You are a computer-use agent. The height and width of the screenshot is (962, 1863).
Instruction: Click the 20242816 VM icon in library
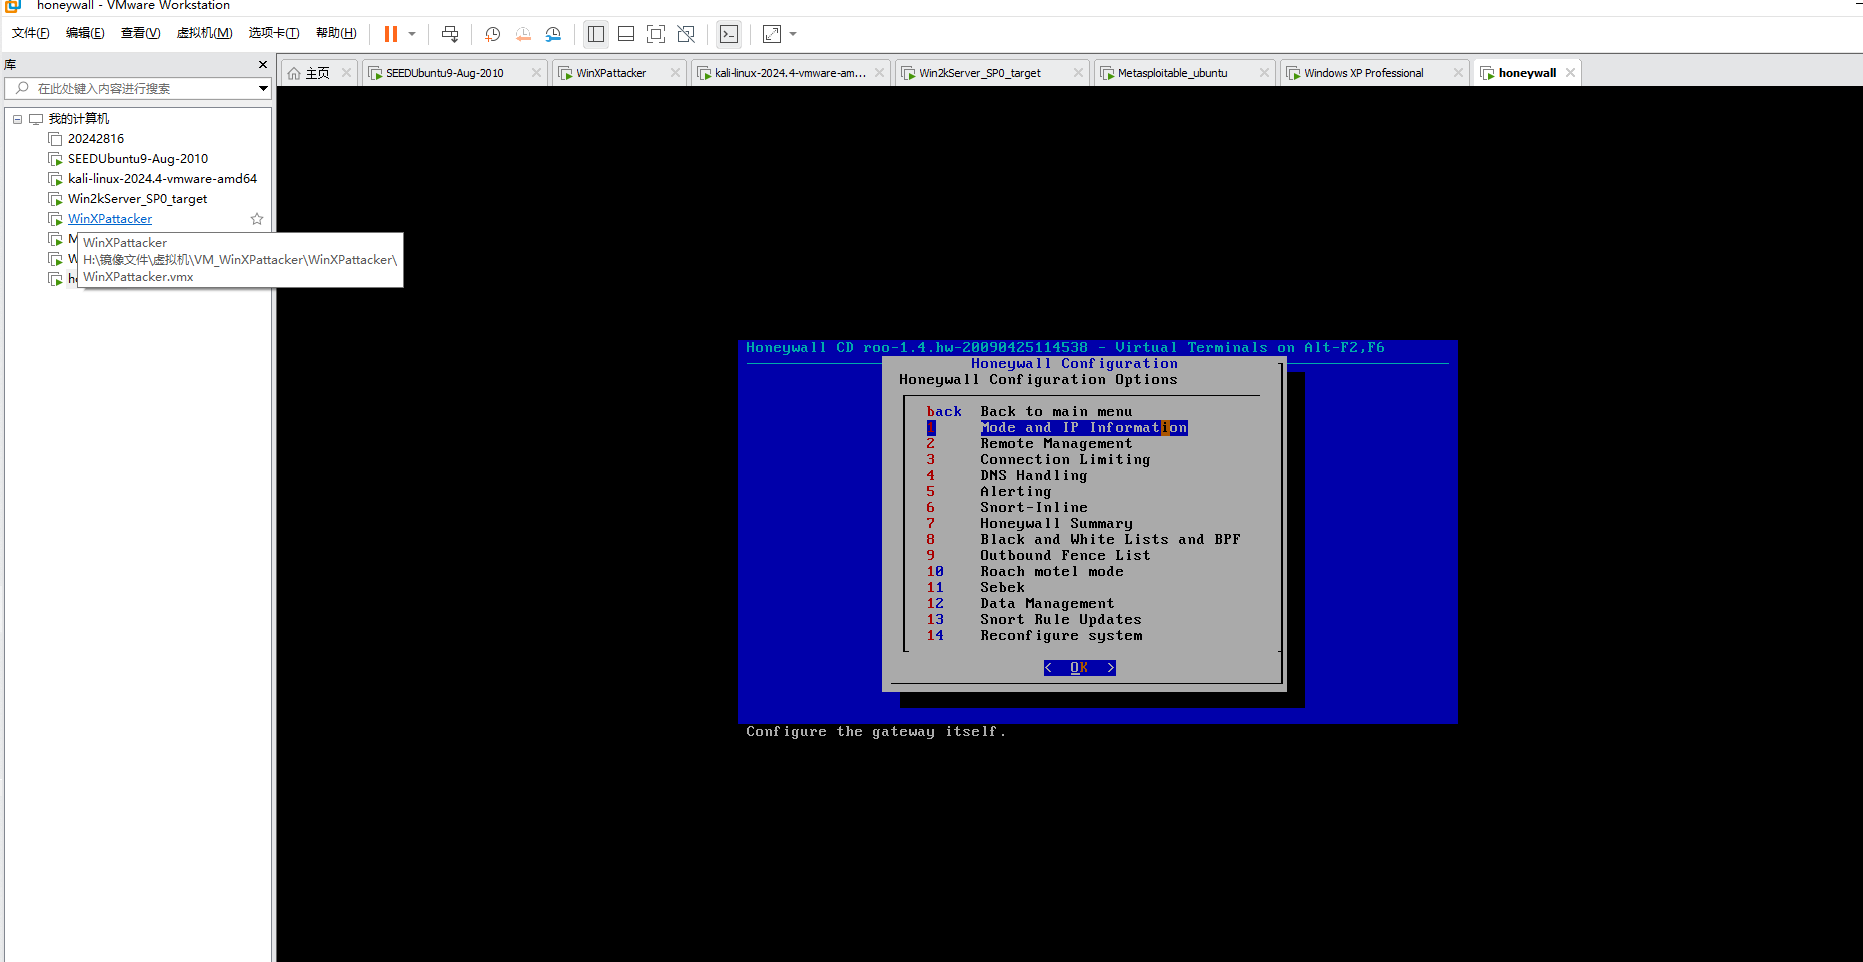pos(56,139)
